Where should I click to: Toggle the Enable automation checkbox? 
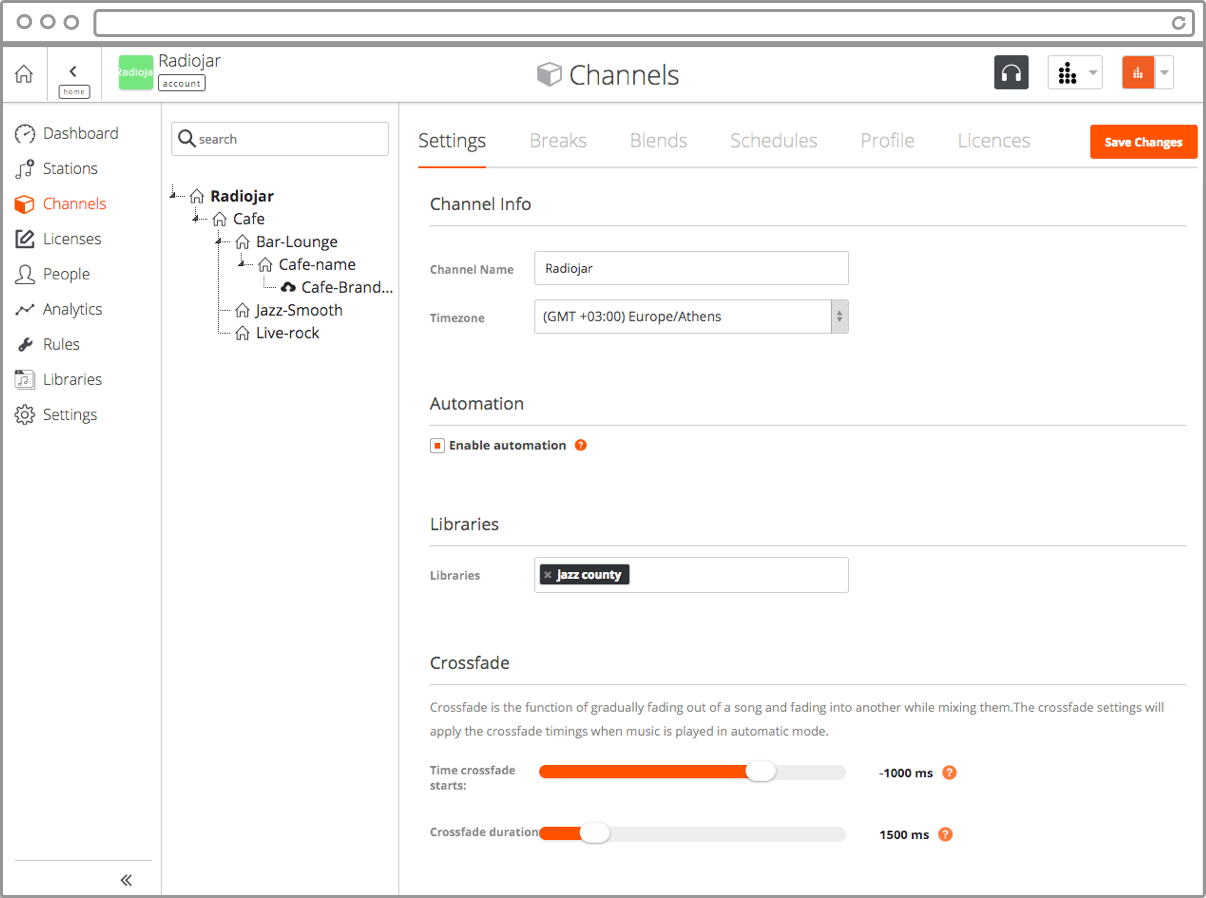click(437, 446)
